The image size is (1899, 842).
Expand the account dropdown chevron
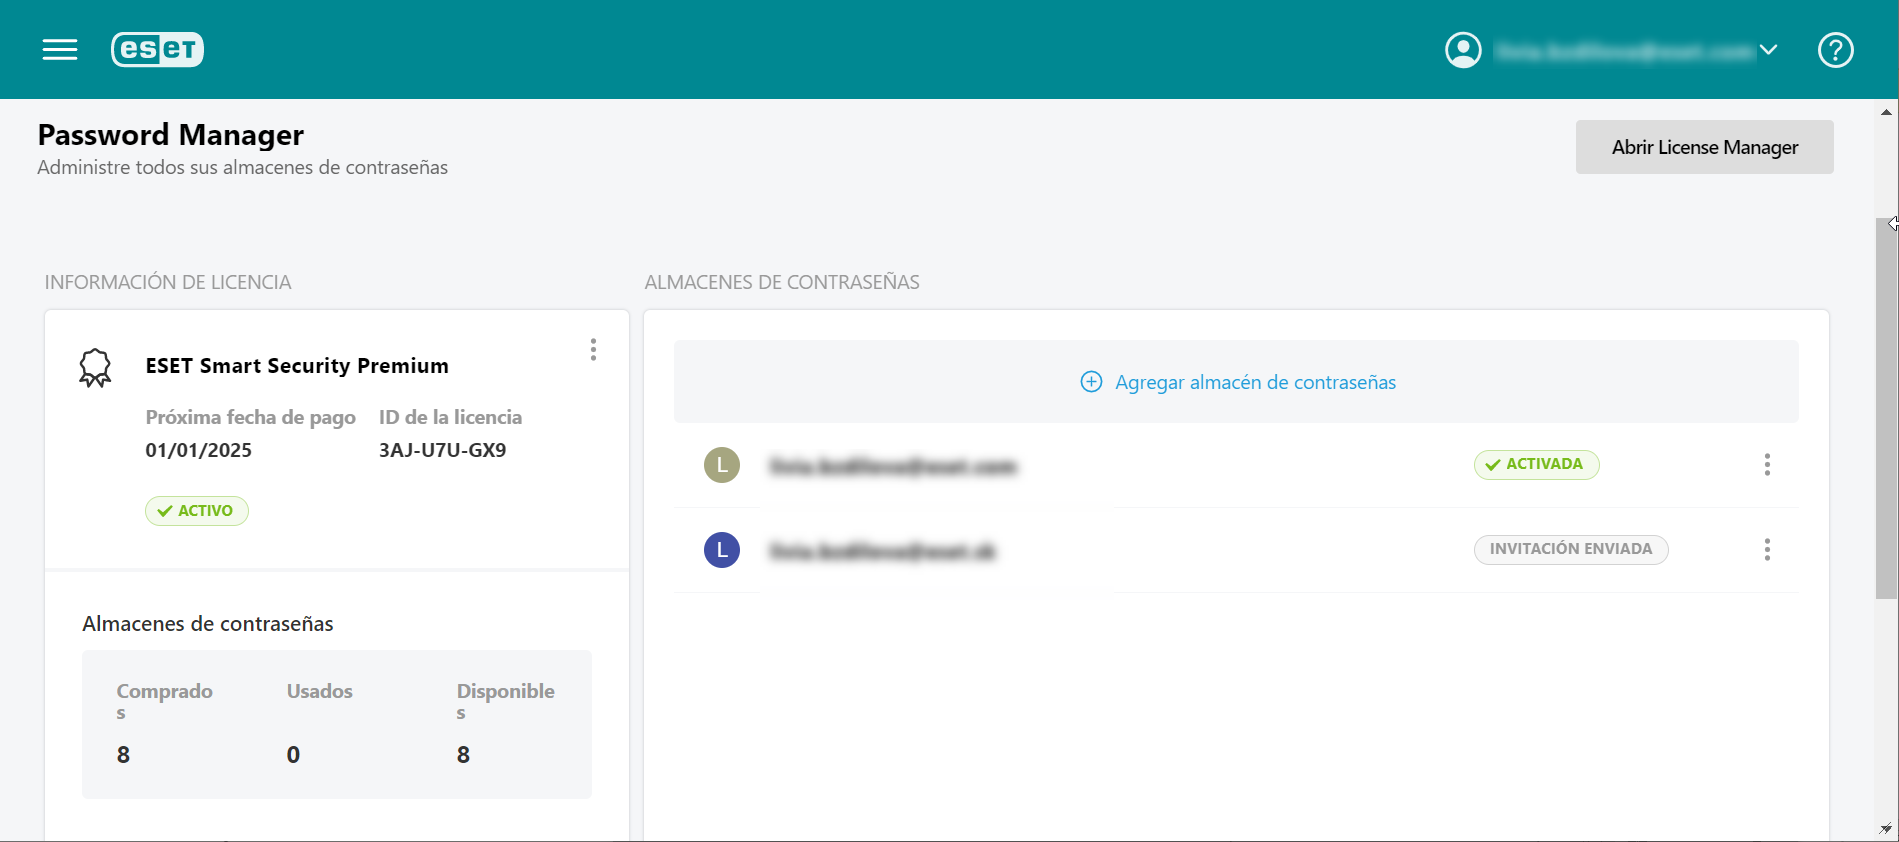coord(1768,50)
